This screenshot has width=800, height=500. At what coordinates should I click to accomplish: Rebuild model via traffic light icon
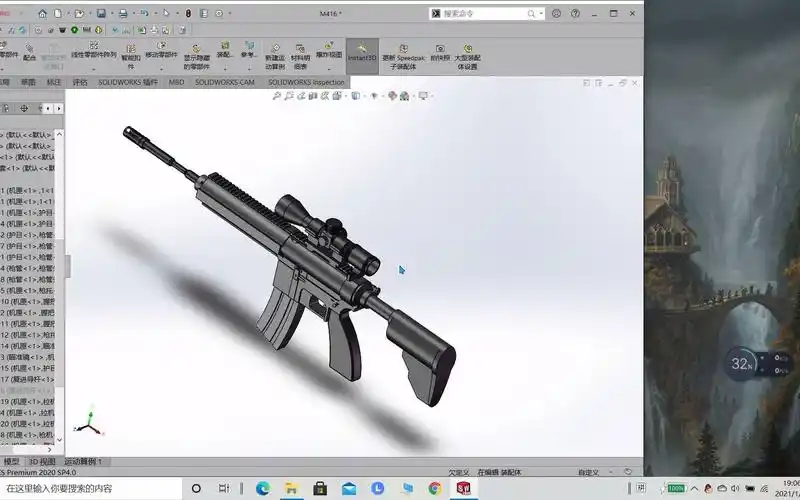188,14
